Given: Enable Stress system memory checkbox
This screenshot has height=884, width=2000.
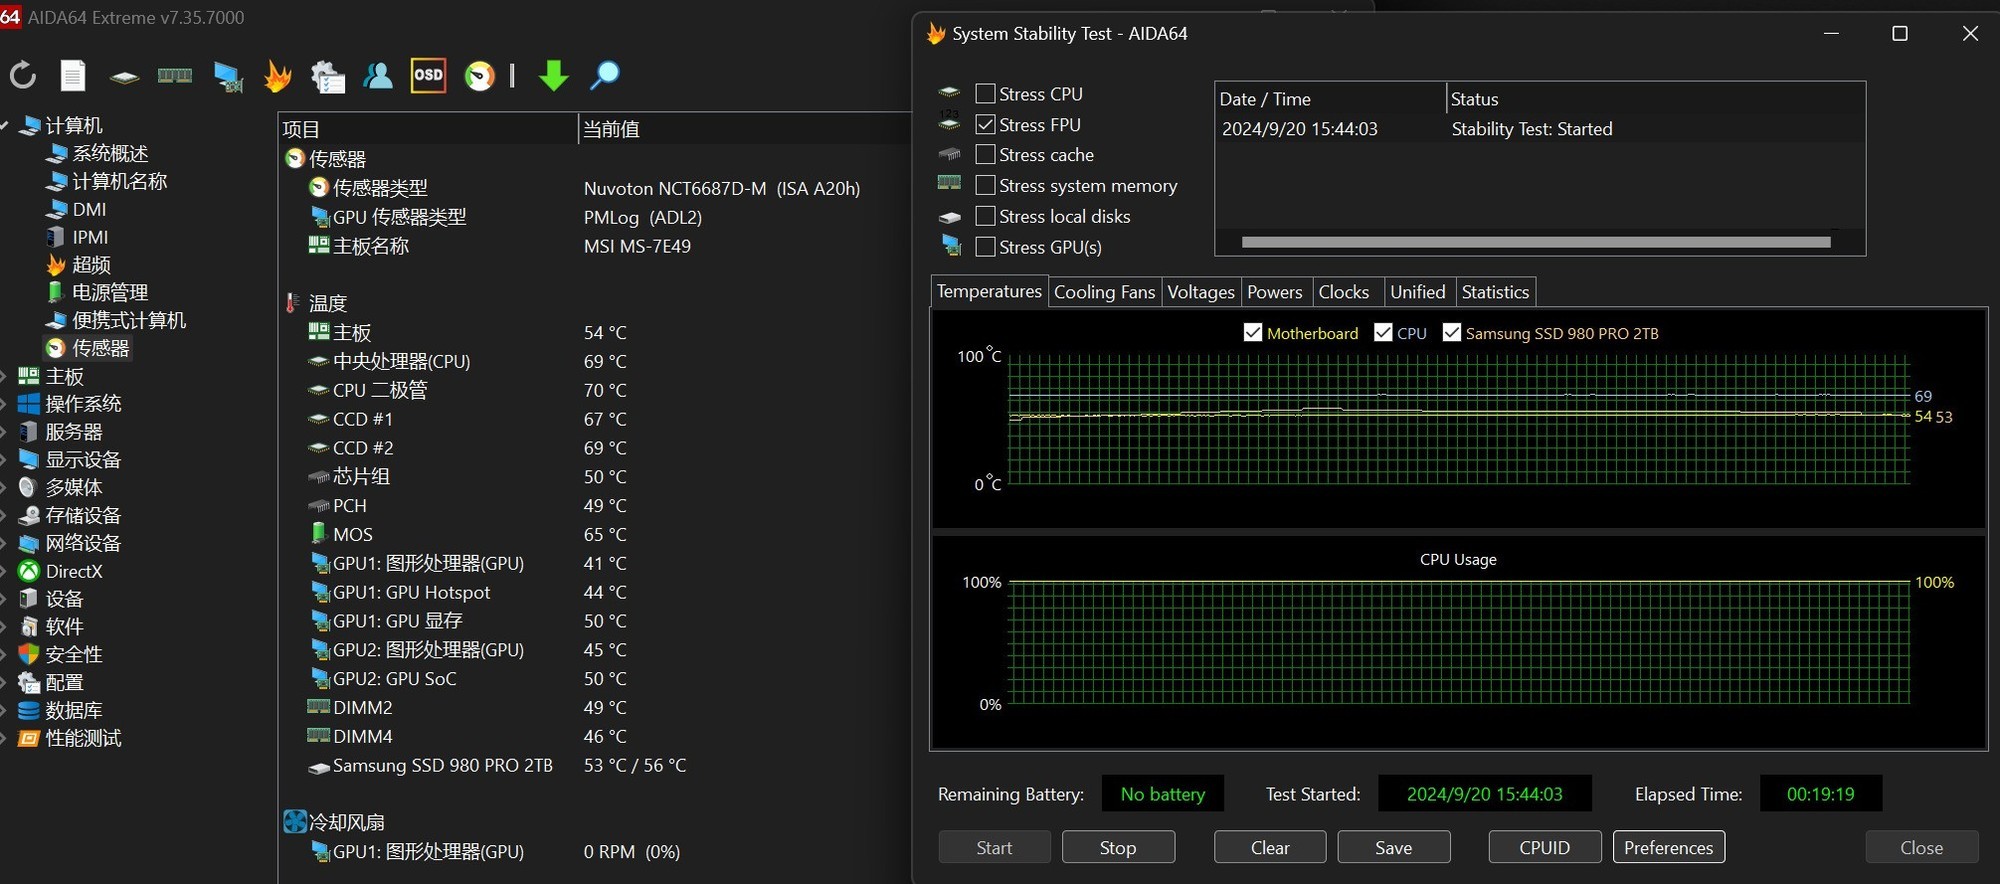Looking at the screenshot, I should [x=985, y=186].
